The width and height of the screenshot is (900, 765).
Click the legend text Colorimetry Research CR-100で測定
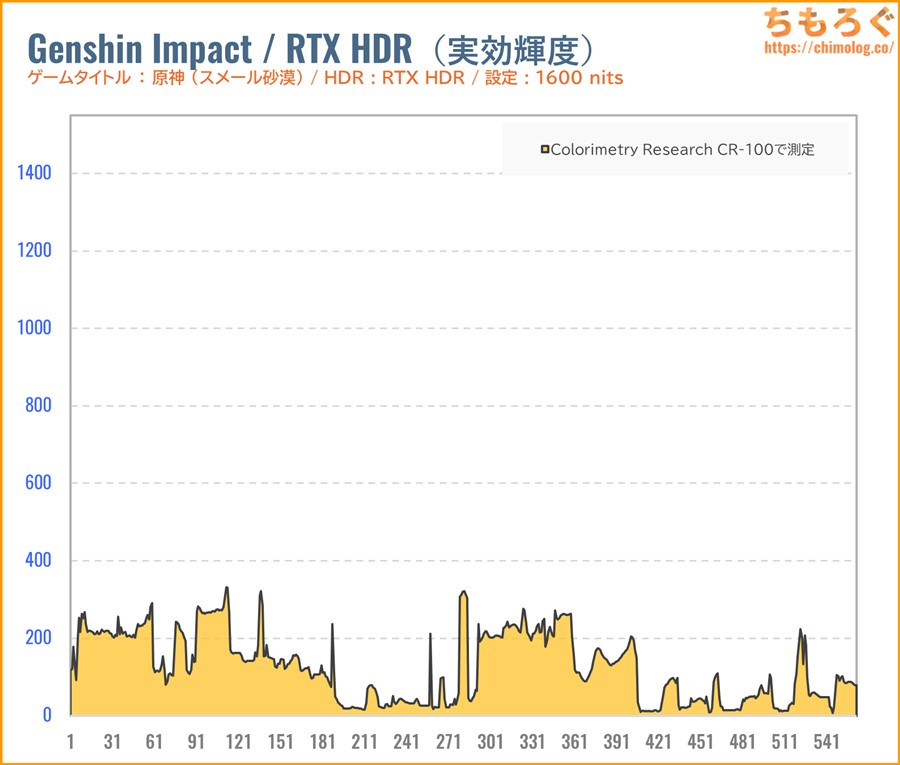[x=682, y=150]
